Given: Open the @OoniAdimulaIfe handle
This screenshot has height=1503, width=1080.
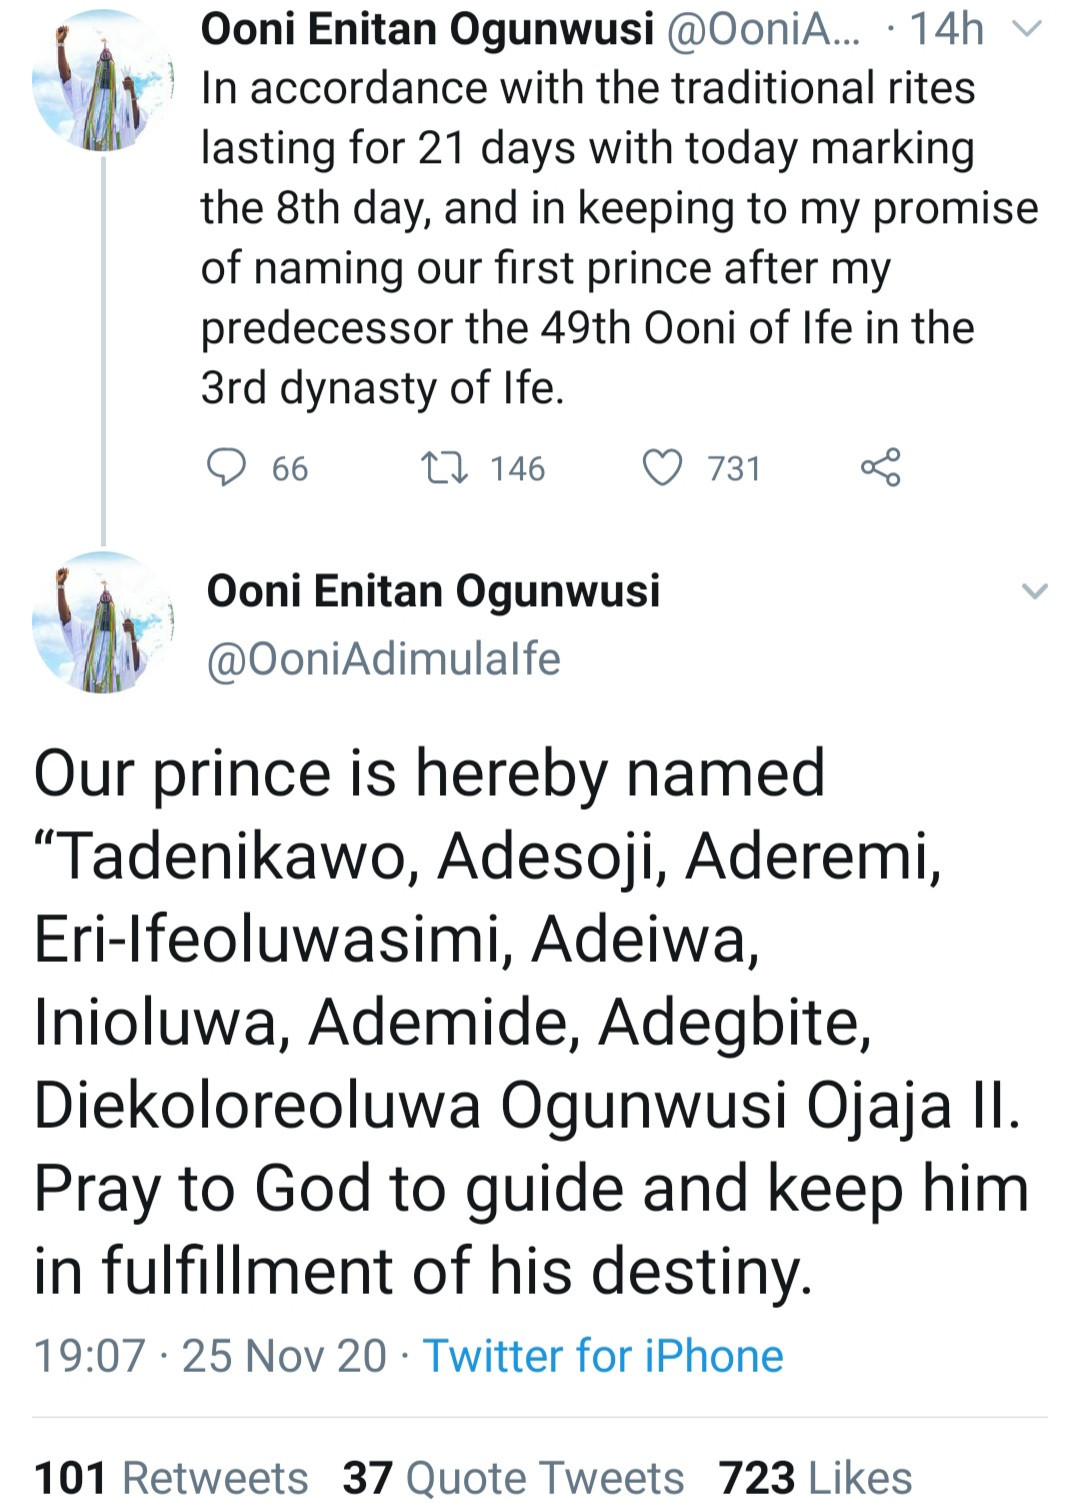Looking at the screenshot, I should [383, 659].
